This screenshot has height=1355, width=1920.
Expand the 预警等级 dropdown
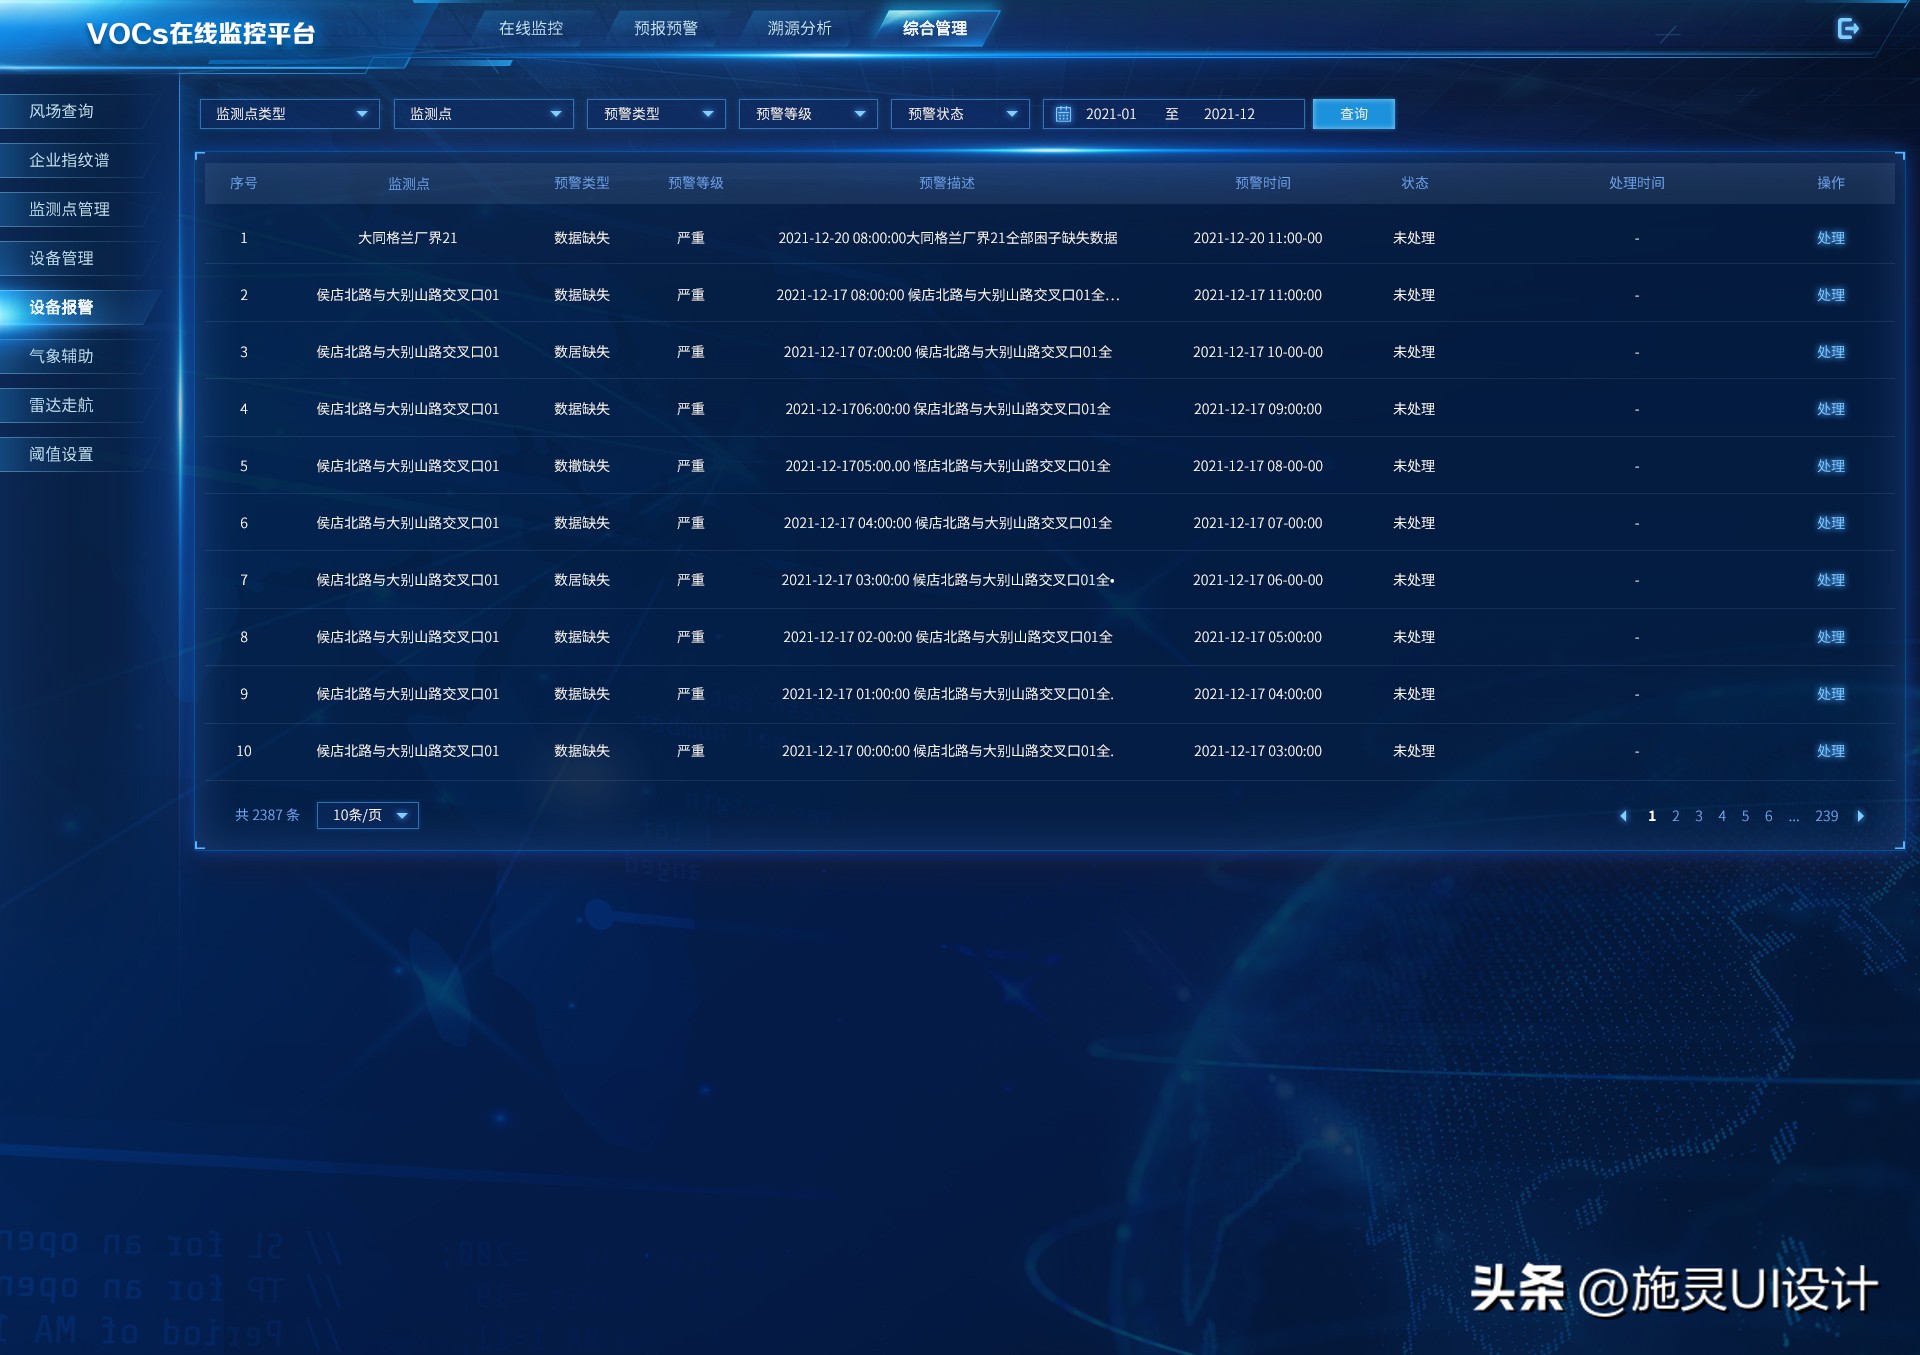click(x=808, y=114)
